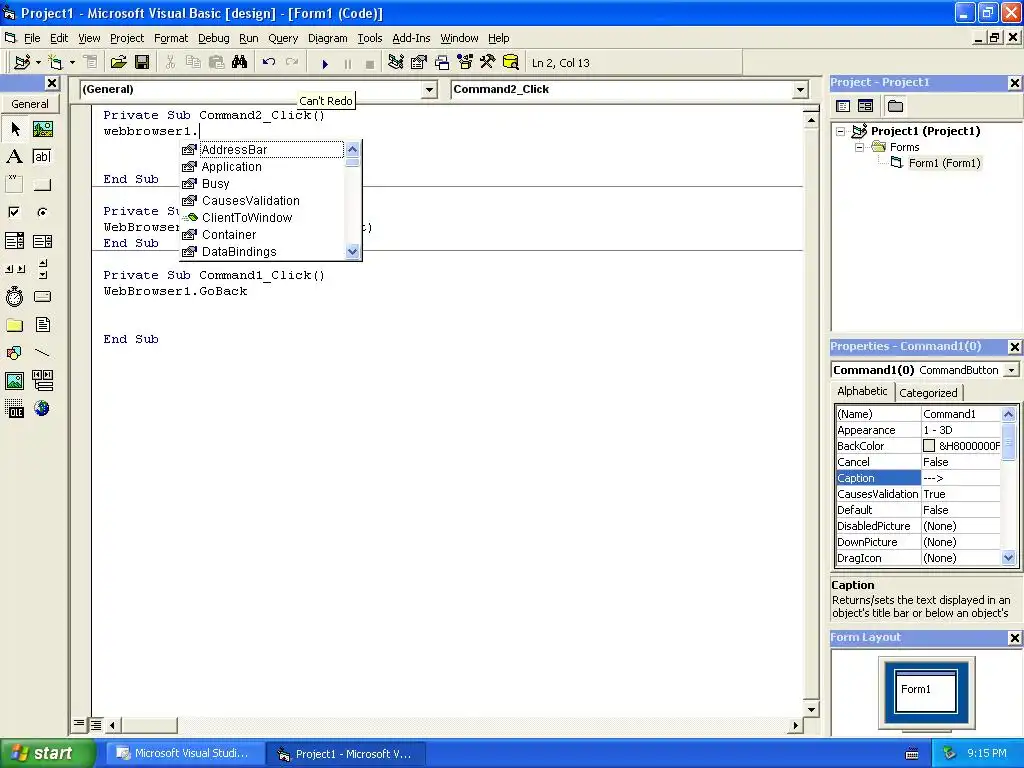This screenshot has height=768, width=1024.
Task: Click the Form1 thumbnail in Form Layout
Action: [926, 690]
